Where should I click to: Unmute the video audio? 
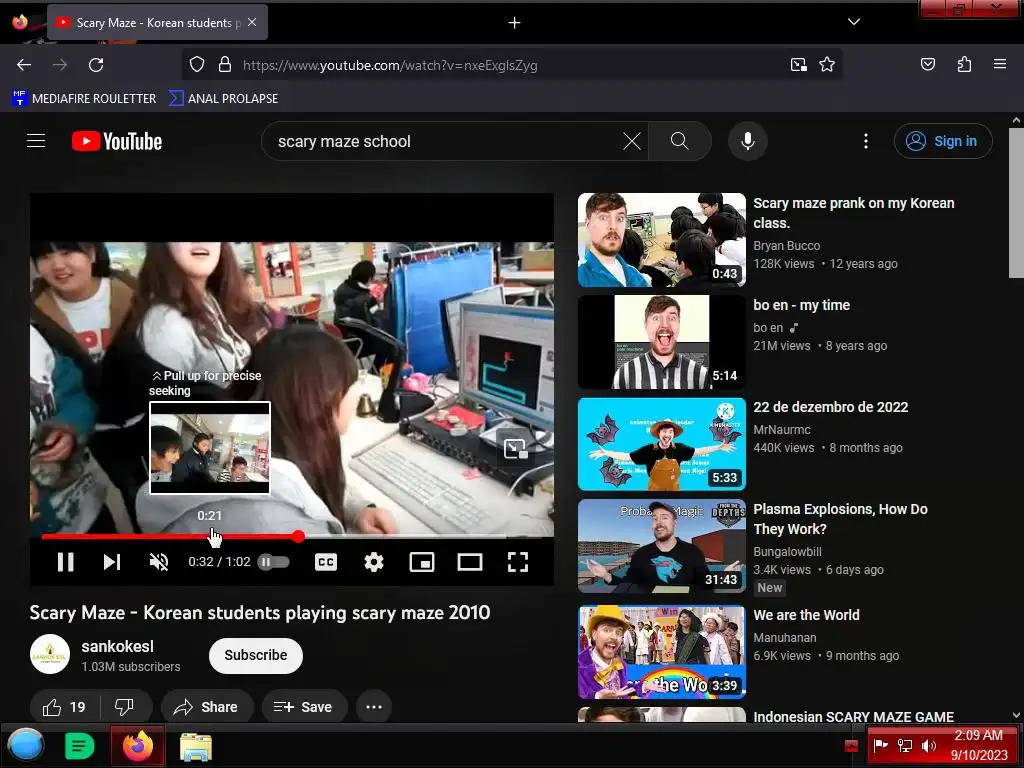(x=159, y=562)
